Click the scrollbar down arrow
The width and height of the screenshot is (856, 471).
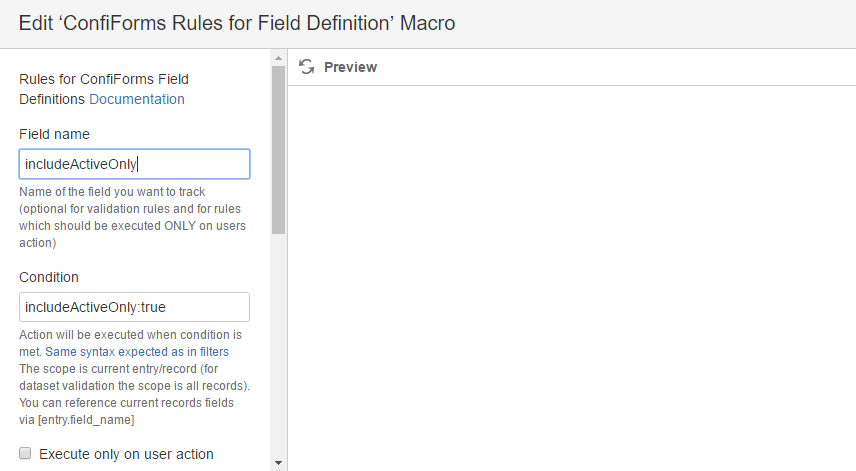(278, 462)
